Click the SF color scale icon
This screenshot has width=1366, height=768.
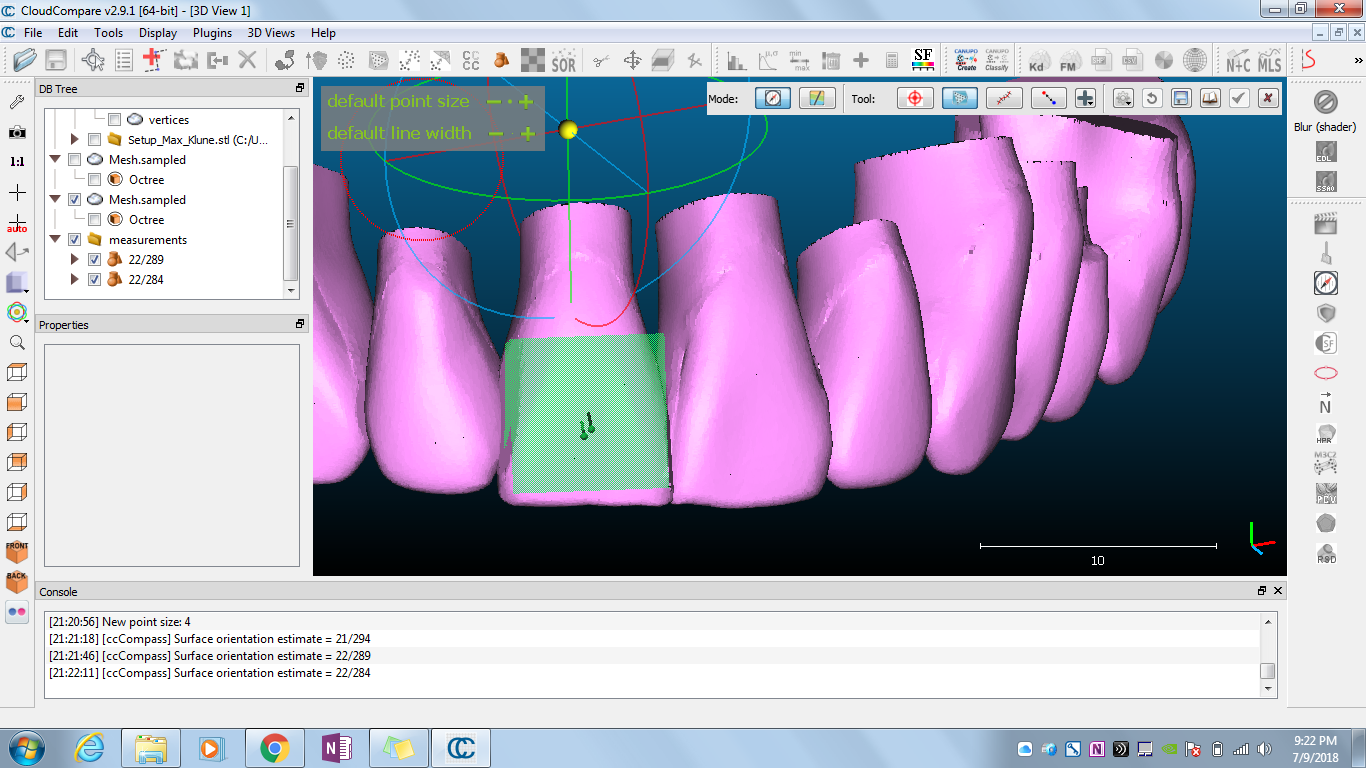[x=923, y=60]
